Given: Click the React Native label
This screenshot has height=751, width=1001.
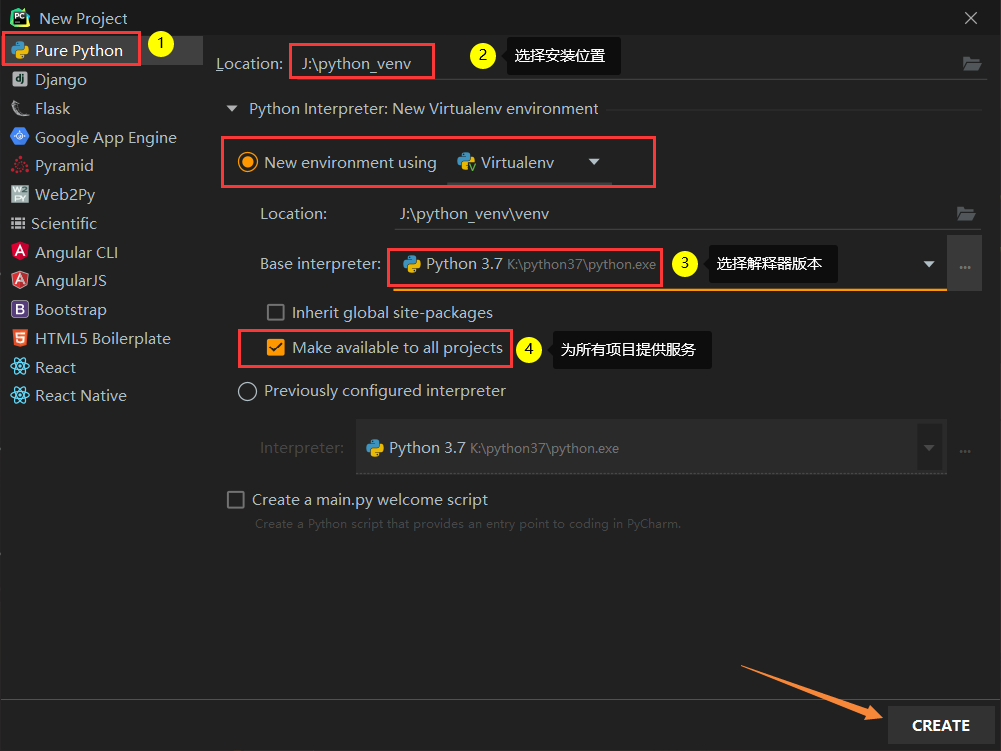Looking at the screenshot, I should [x=81, y=396].
